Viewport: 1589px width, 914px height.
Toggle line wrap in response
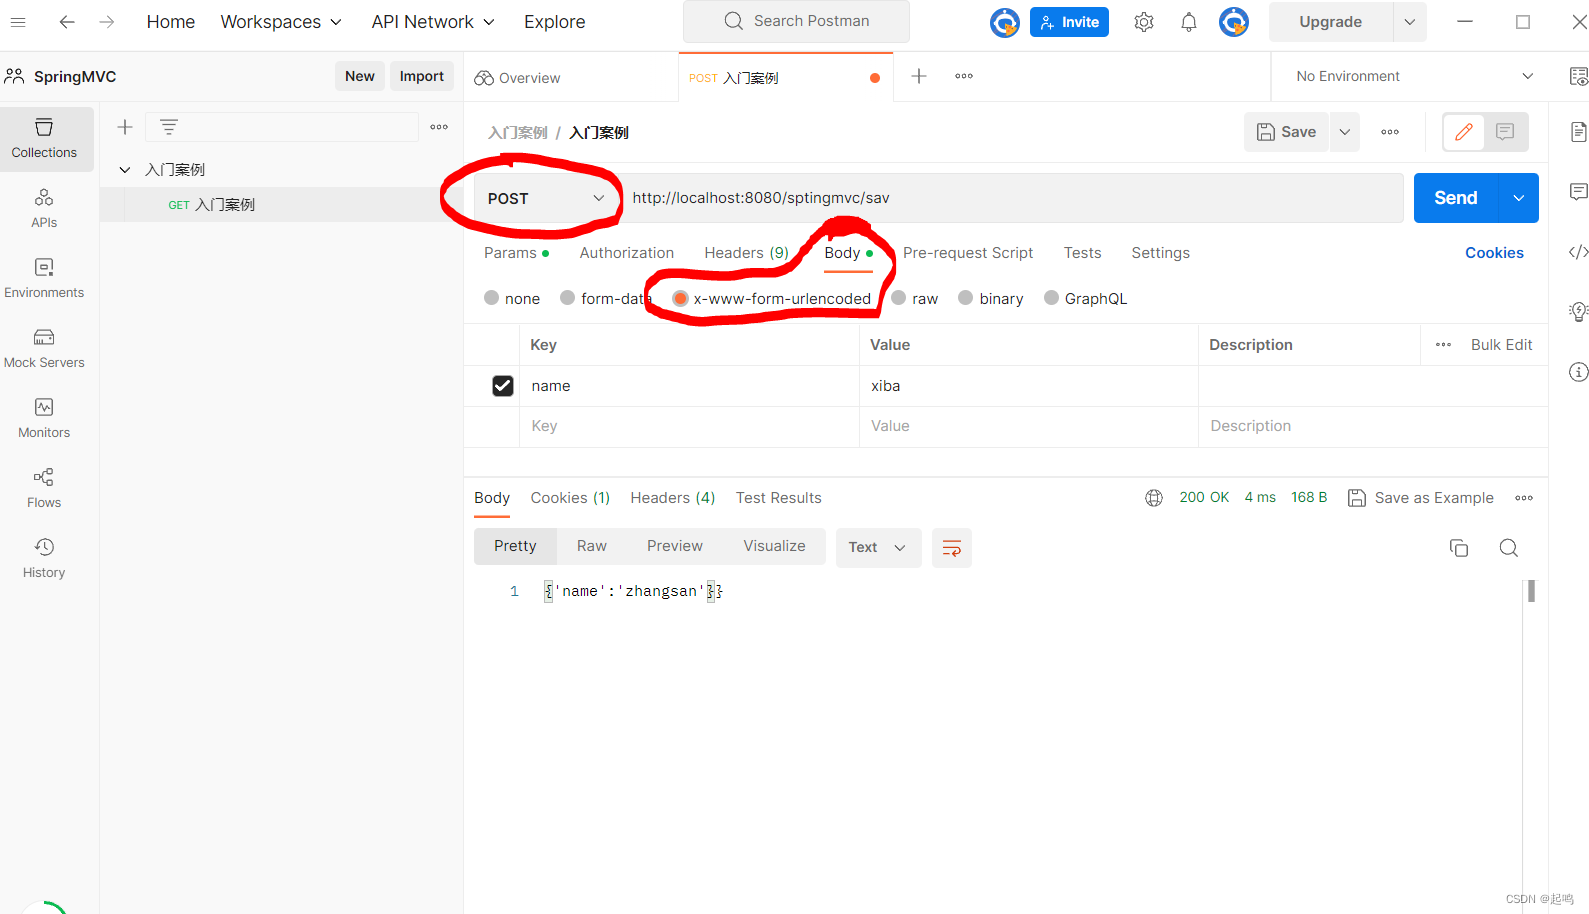click(x=952, y=548)
